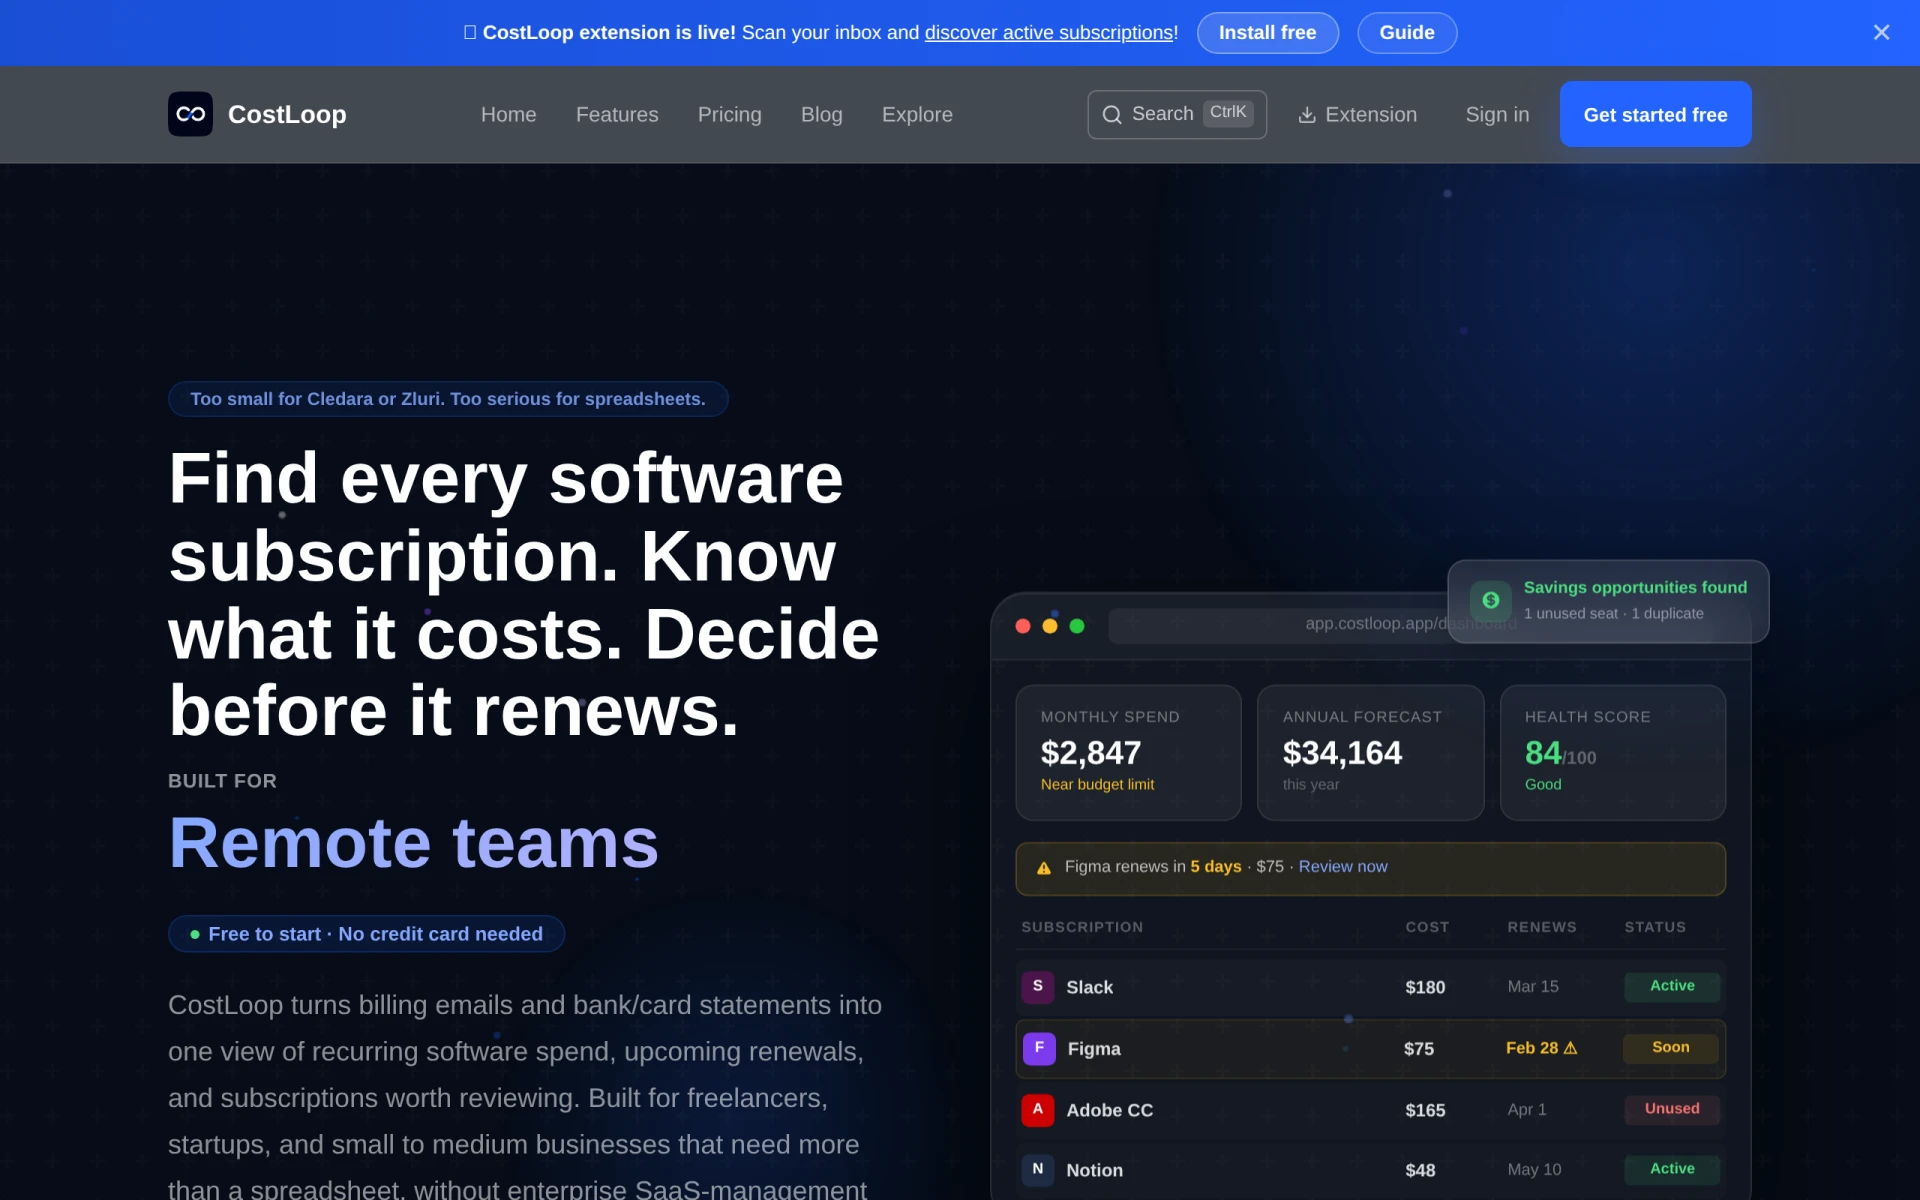Click the Notion N app icon
Viewport: 1920px width, 1200px height.
coord(1038,1170)
